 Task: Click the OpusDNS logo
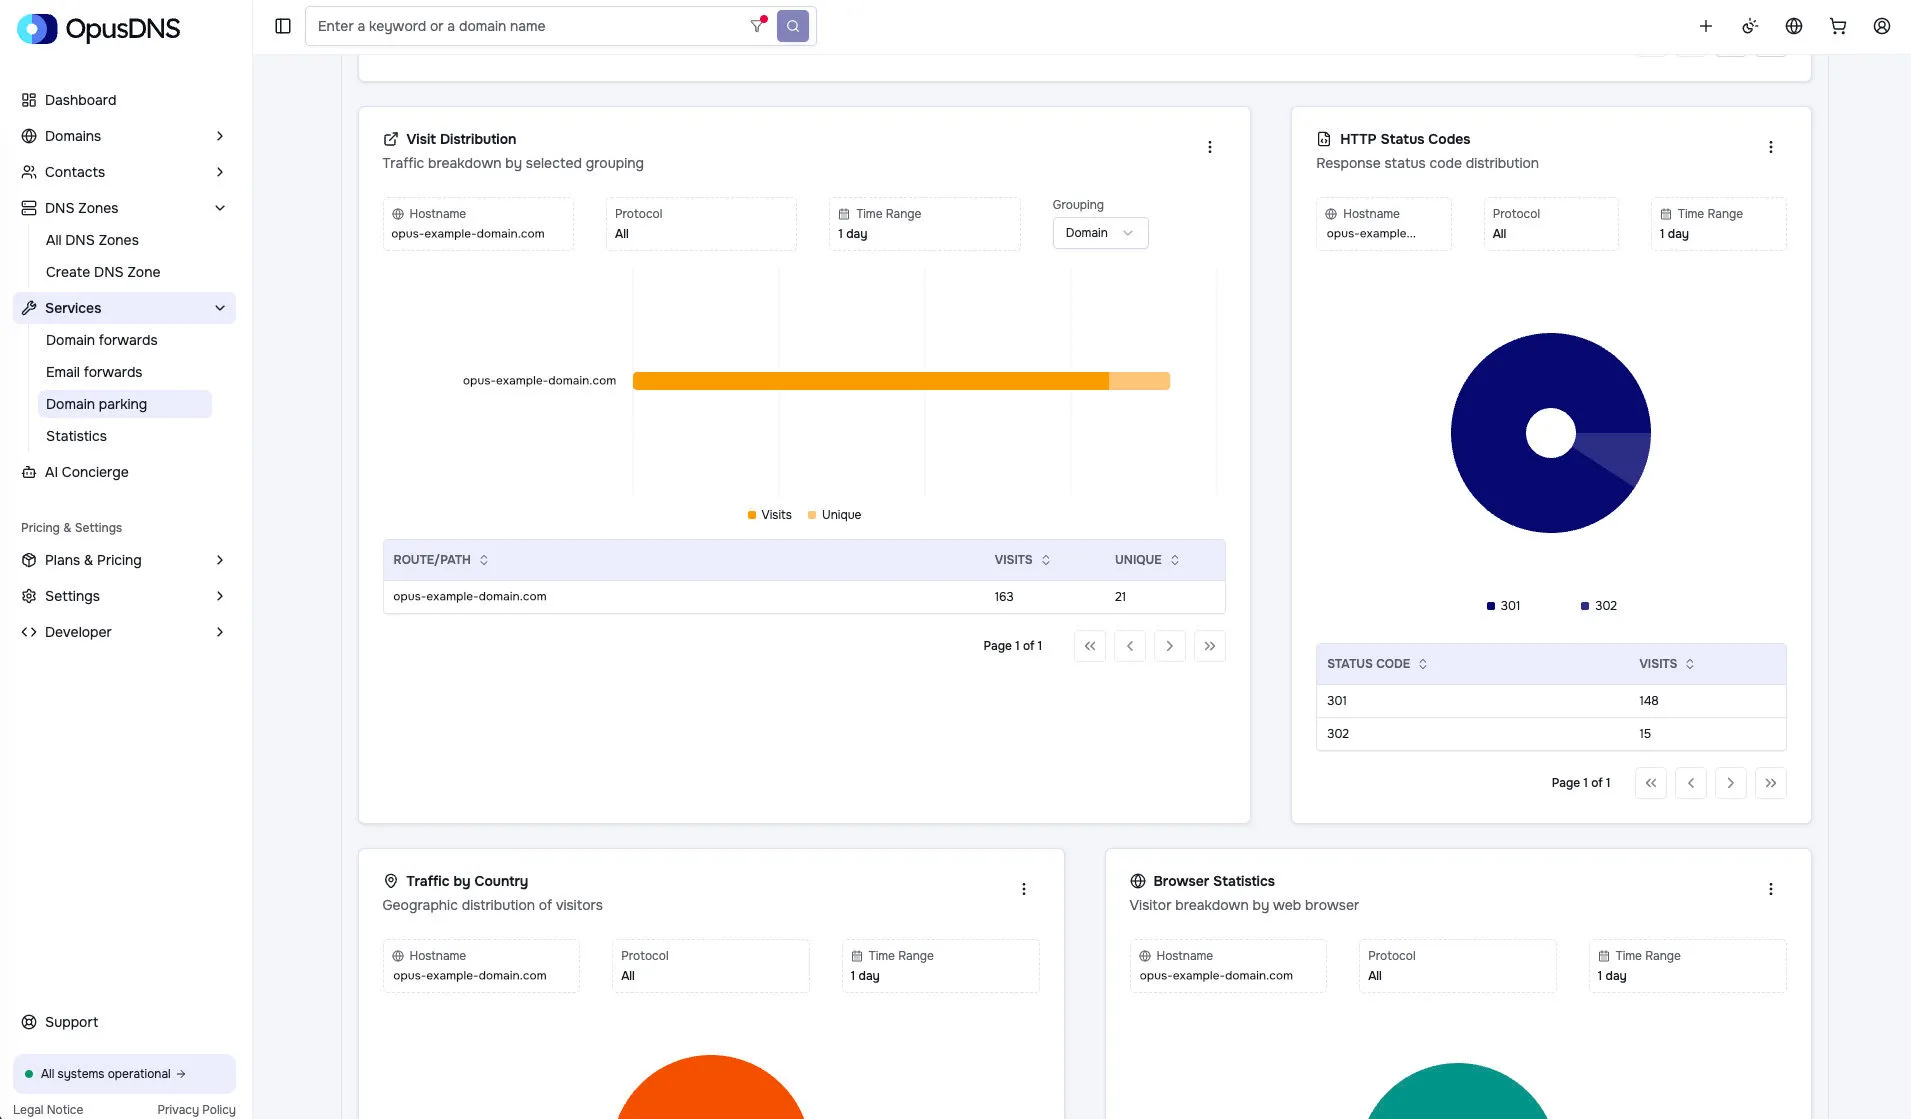tap(98, 28)
